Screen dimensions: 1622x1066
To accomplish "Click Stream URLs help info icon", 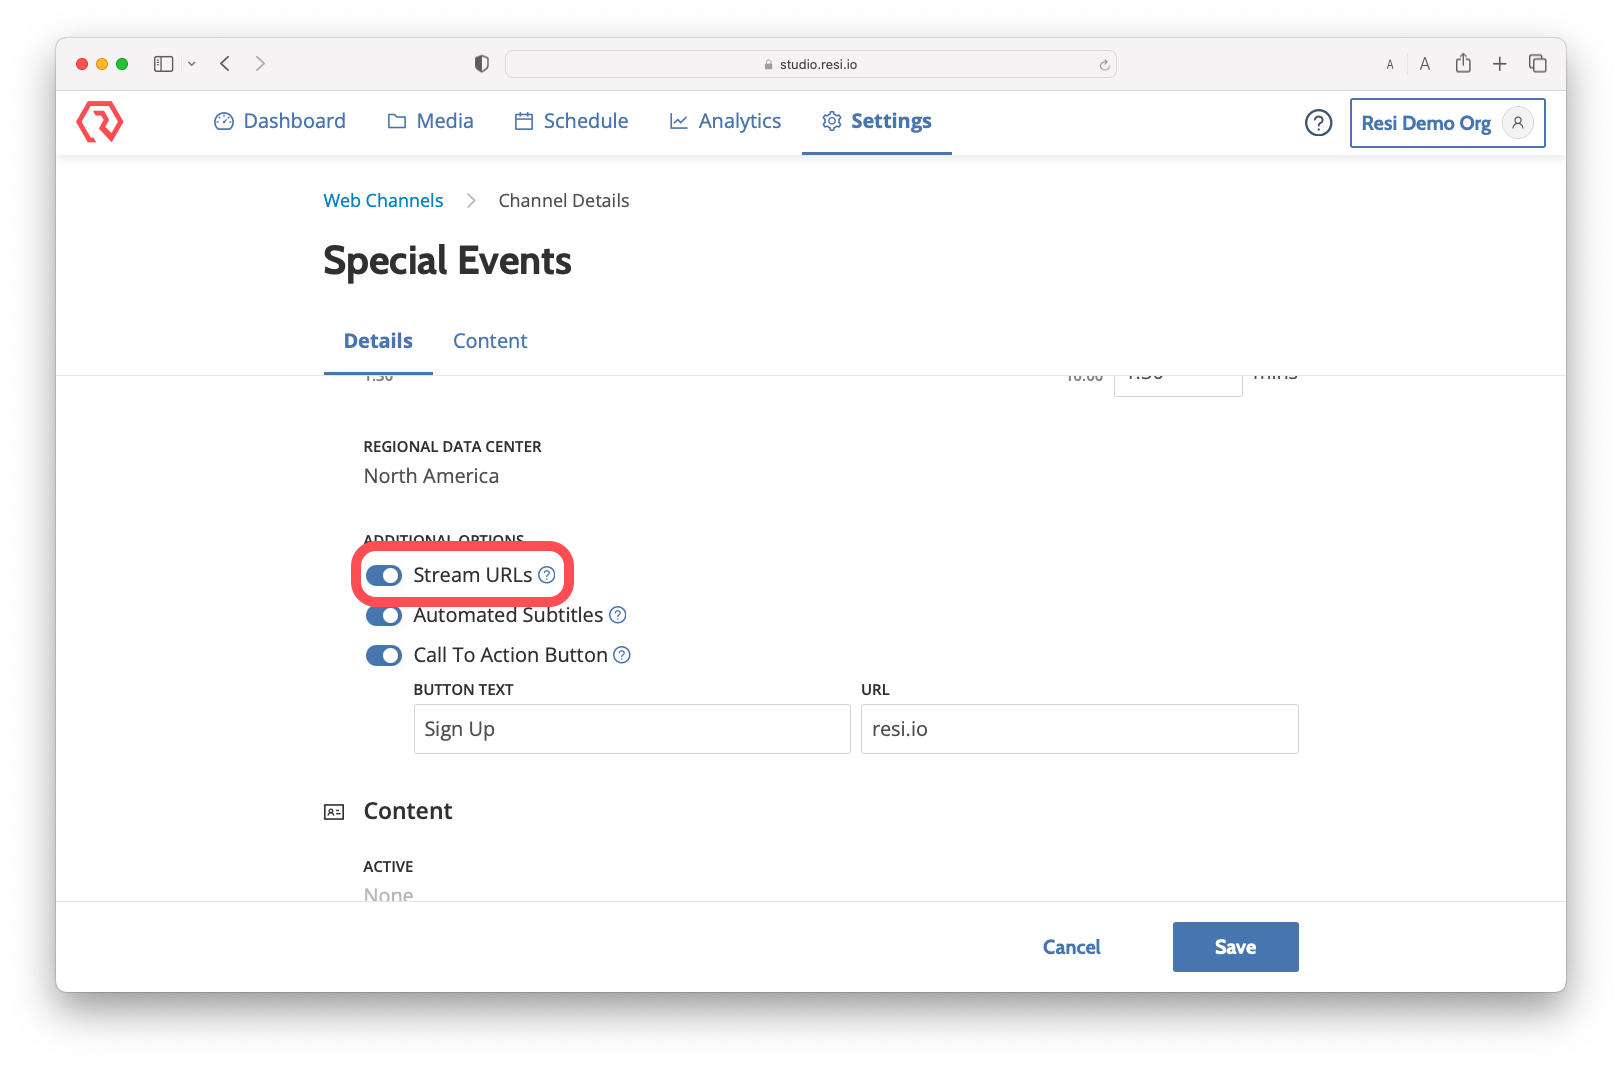I will [x=547, y=575].
